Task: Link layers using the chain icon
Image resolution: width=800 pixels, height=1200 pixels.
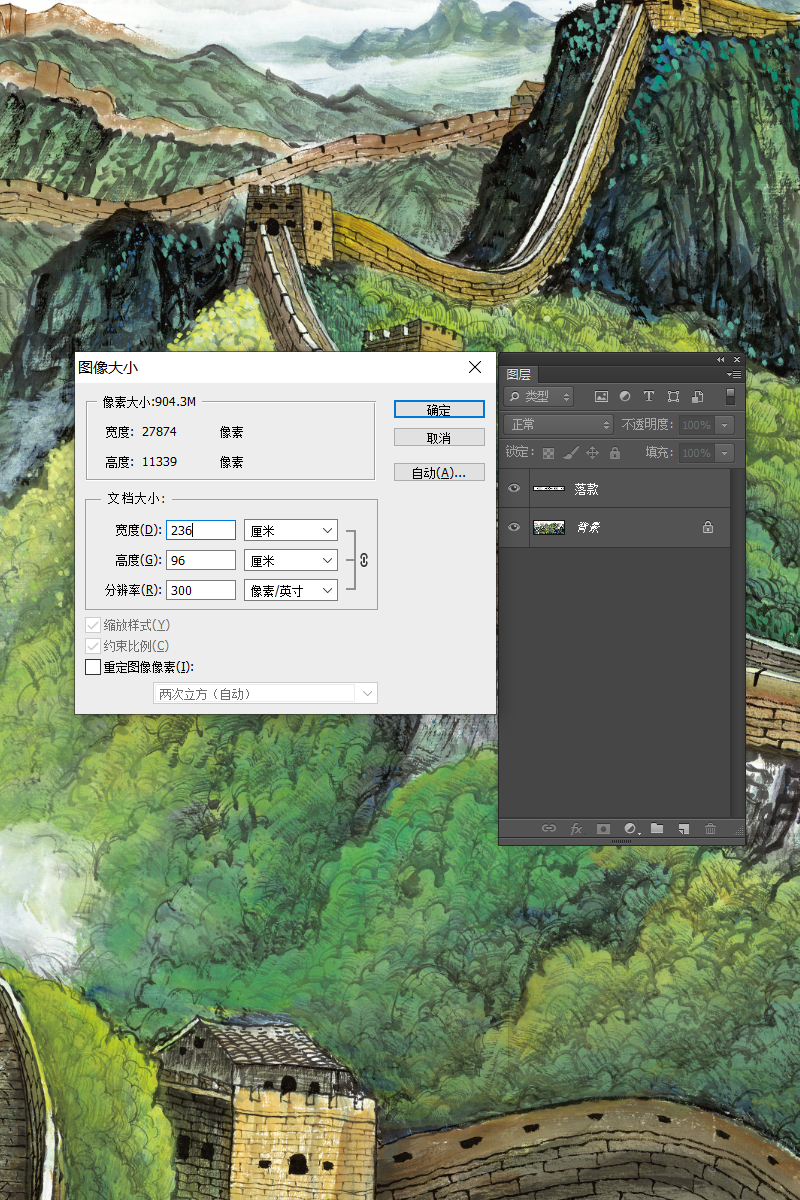Action: click(549, 828)
